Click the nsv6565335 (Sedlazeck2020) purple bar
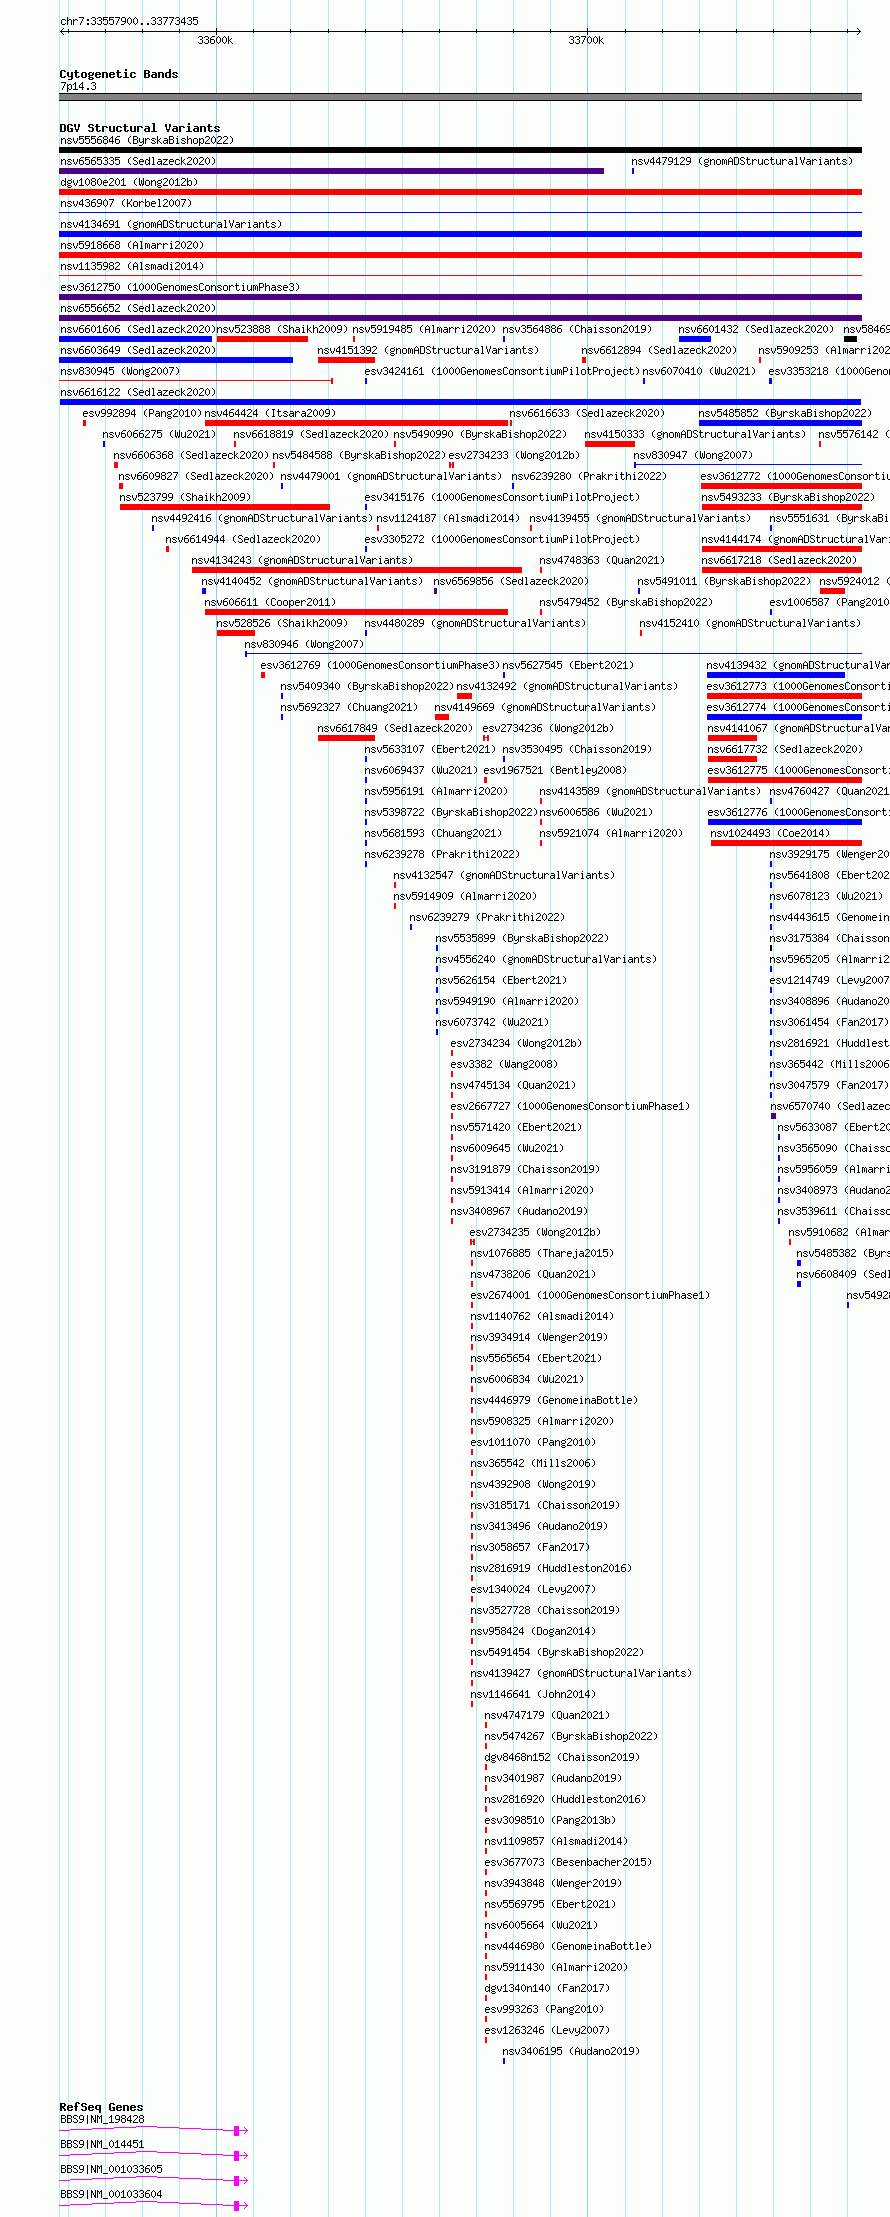Viewport: 890px width, 2217px height. [332, 171]
